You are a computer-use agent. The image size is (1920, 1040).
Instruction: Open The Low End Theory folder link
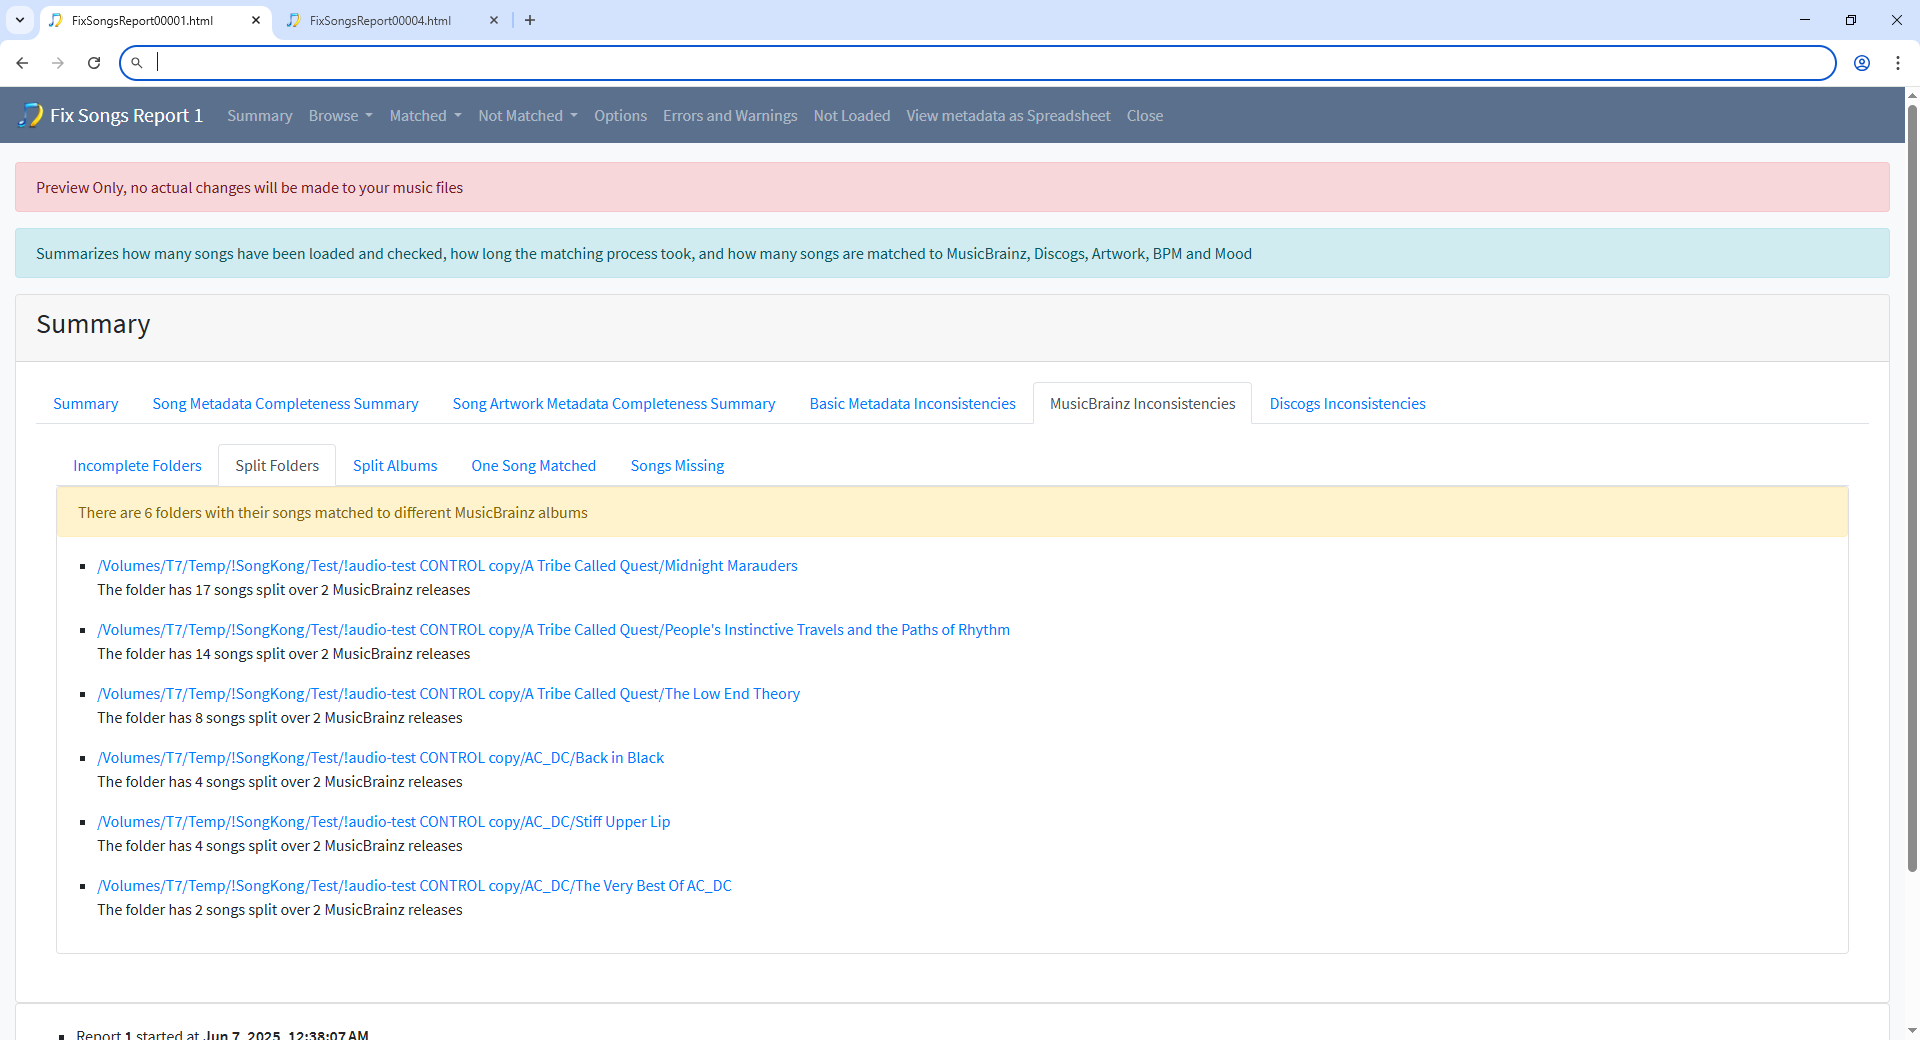click(x=448, y=694)
